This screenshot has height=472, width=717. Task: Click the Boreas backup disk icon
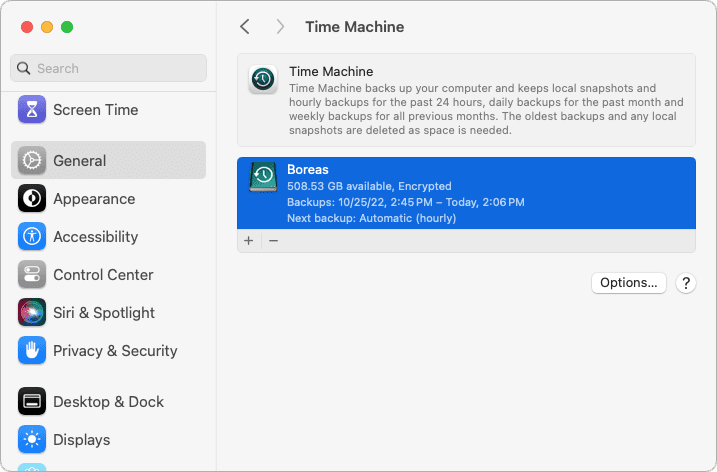(263, 177)
